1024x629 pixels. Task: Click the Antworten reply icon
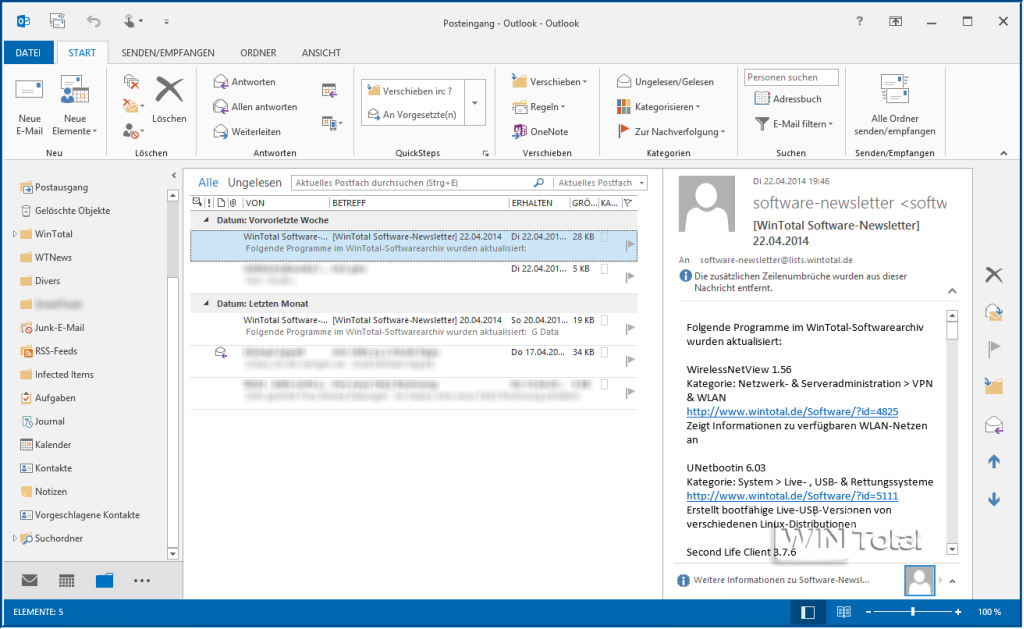[221, 82]
